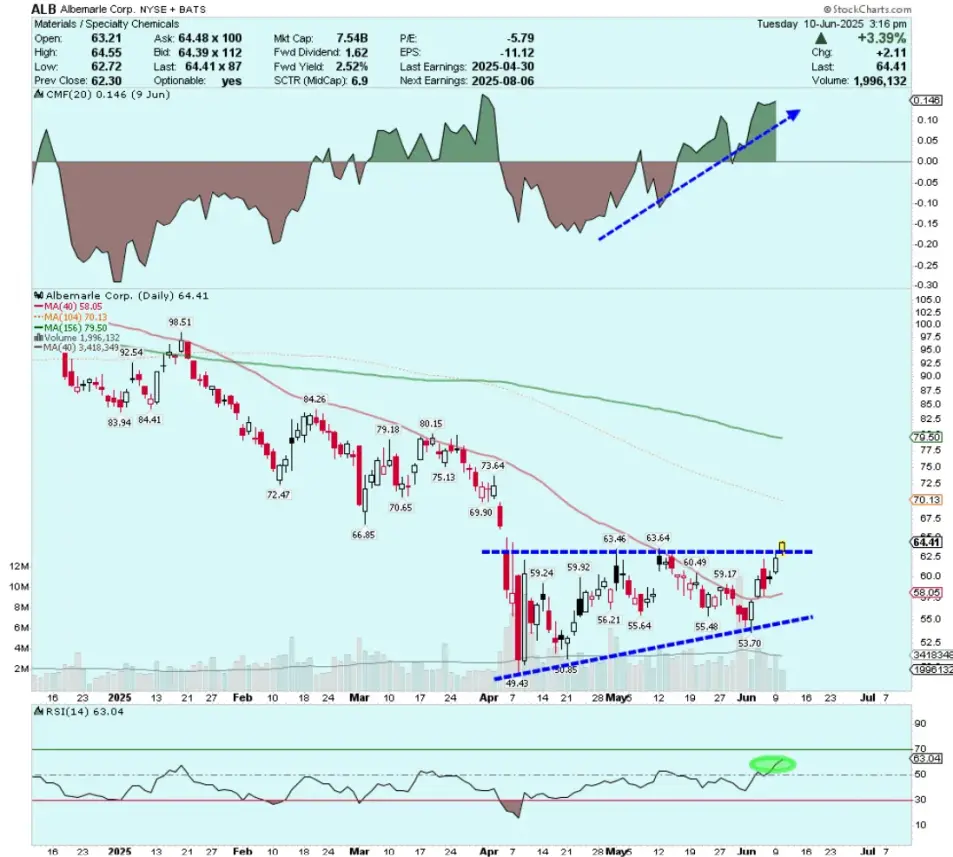Click the 64.41 last price axis tag
Viewport: 953px width, 857px height.
coord(926,542)
